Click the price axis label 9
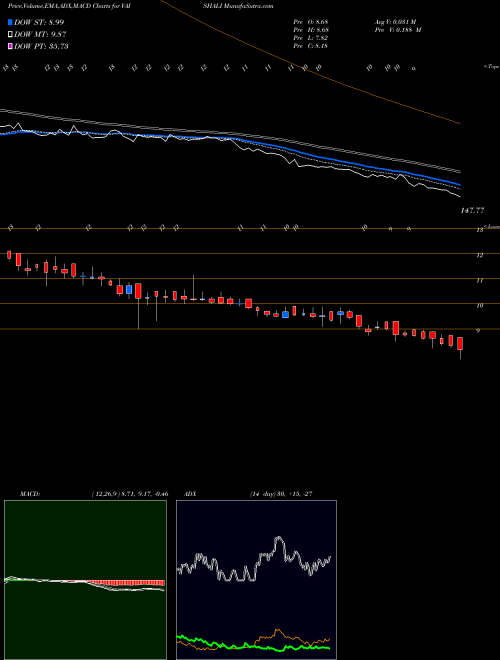Viewport: 500px width, 660px height. (478, 331)
